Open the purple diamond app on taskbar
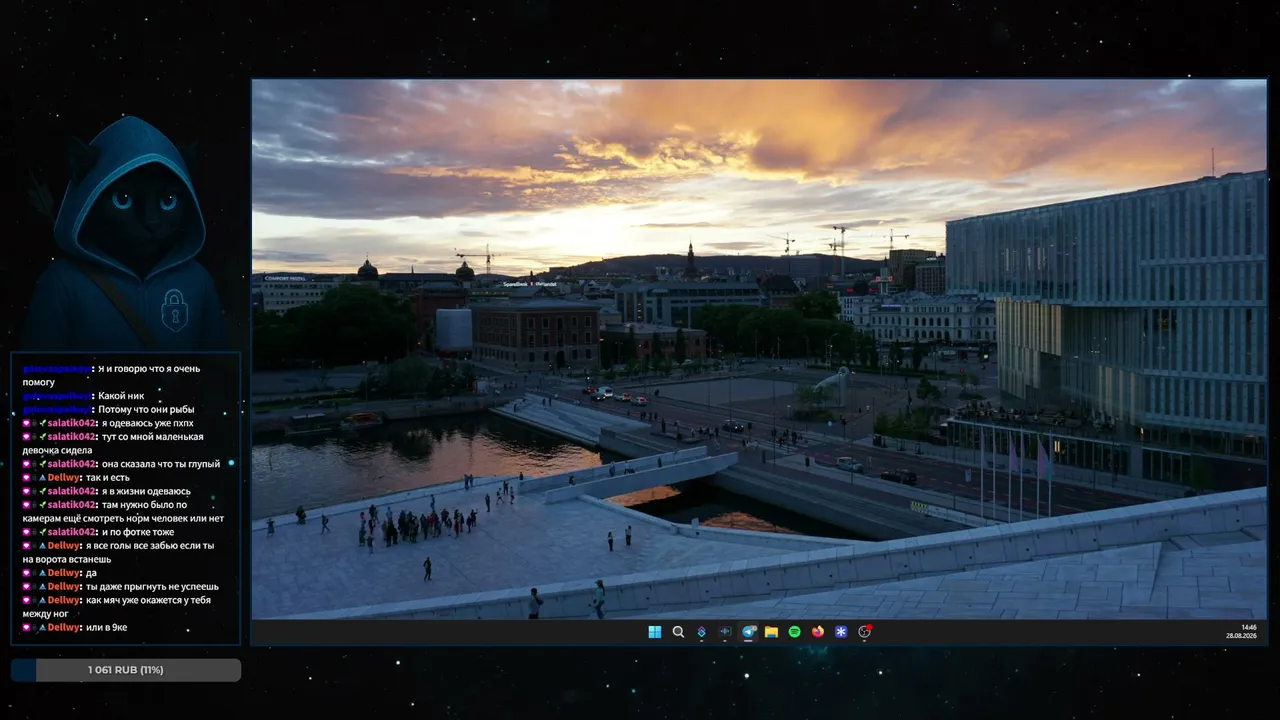 click(x=701, y=632)
